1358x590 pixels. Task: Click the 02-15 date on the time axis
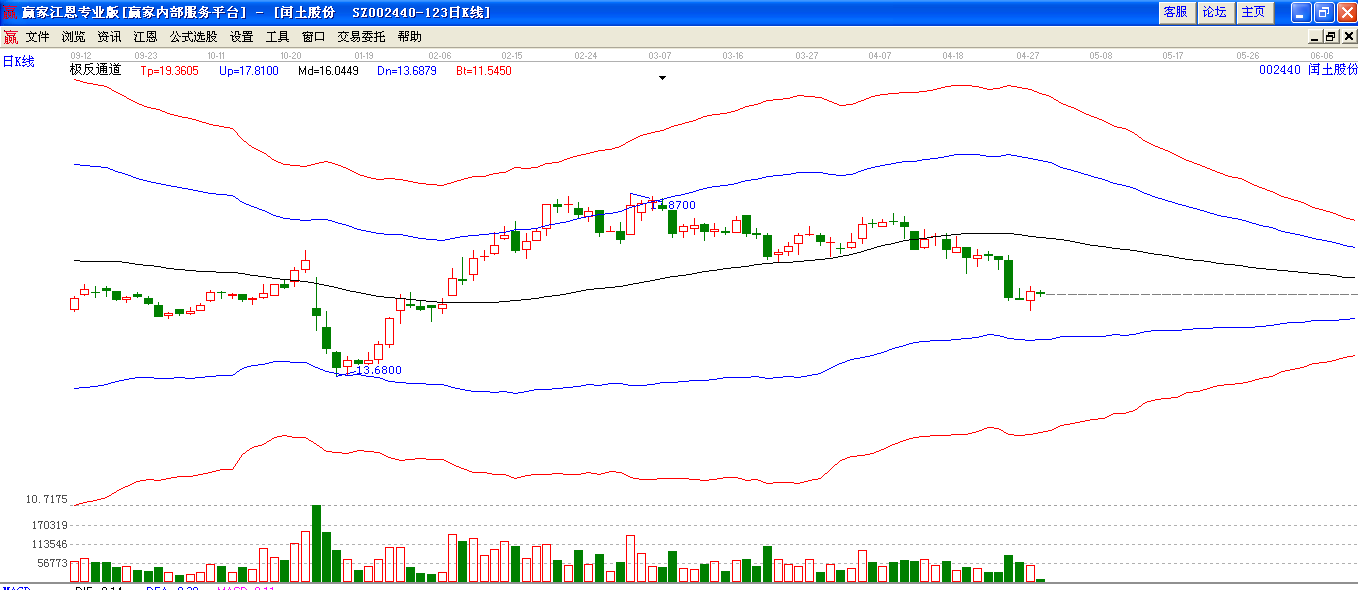[512, 56]
